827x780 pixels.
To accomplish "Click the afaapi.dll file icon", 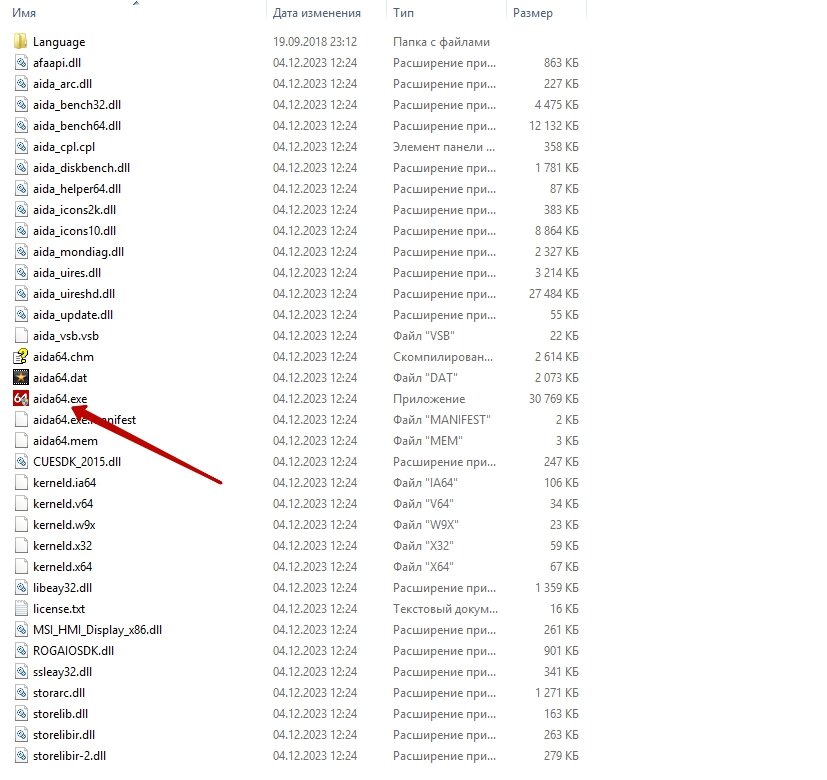I will click(21, 63).
